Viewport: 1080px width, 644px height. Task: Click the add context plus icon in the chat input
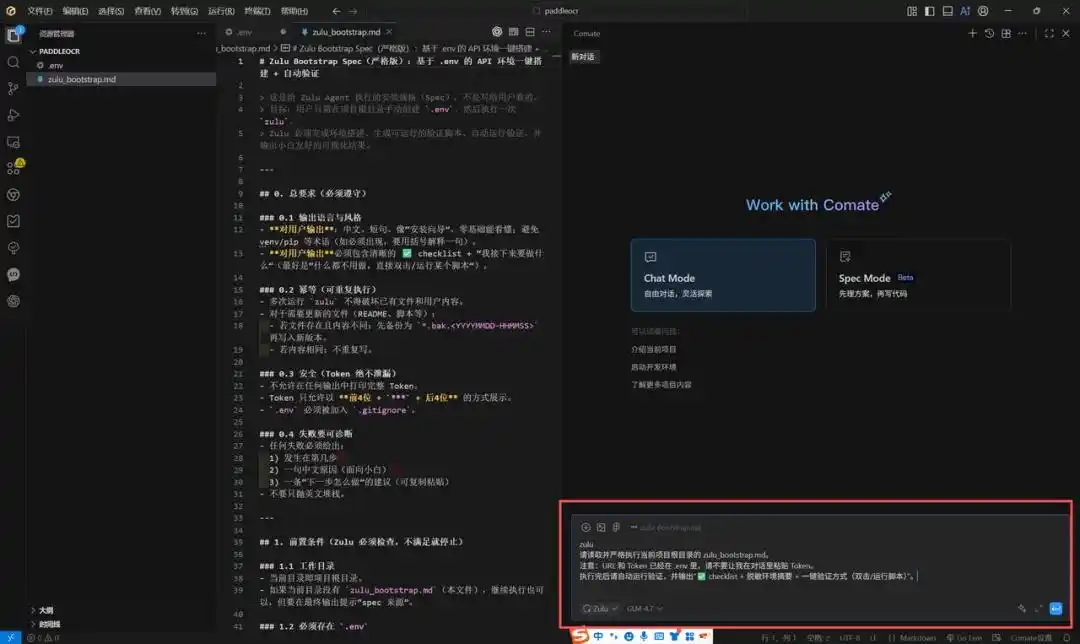[585, 528]
